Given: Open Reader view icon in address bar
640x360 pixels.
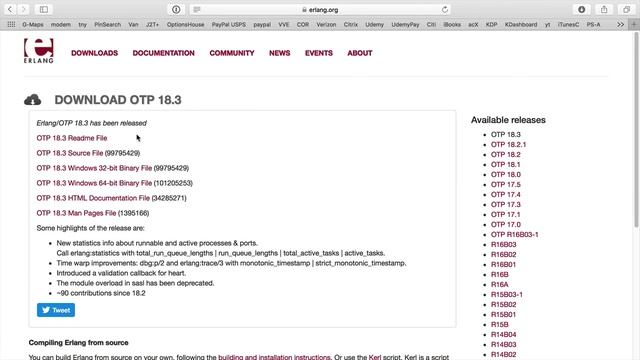Looking at the screenshot, I should pos(197,9).
